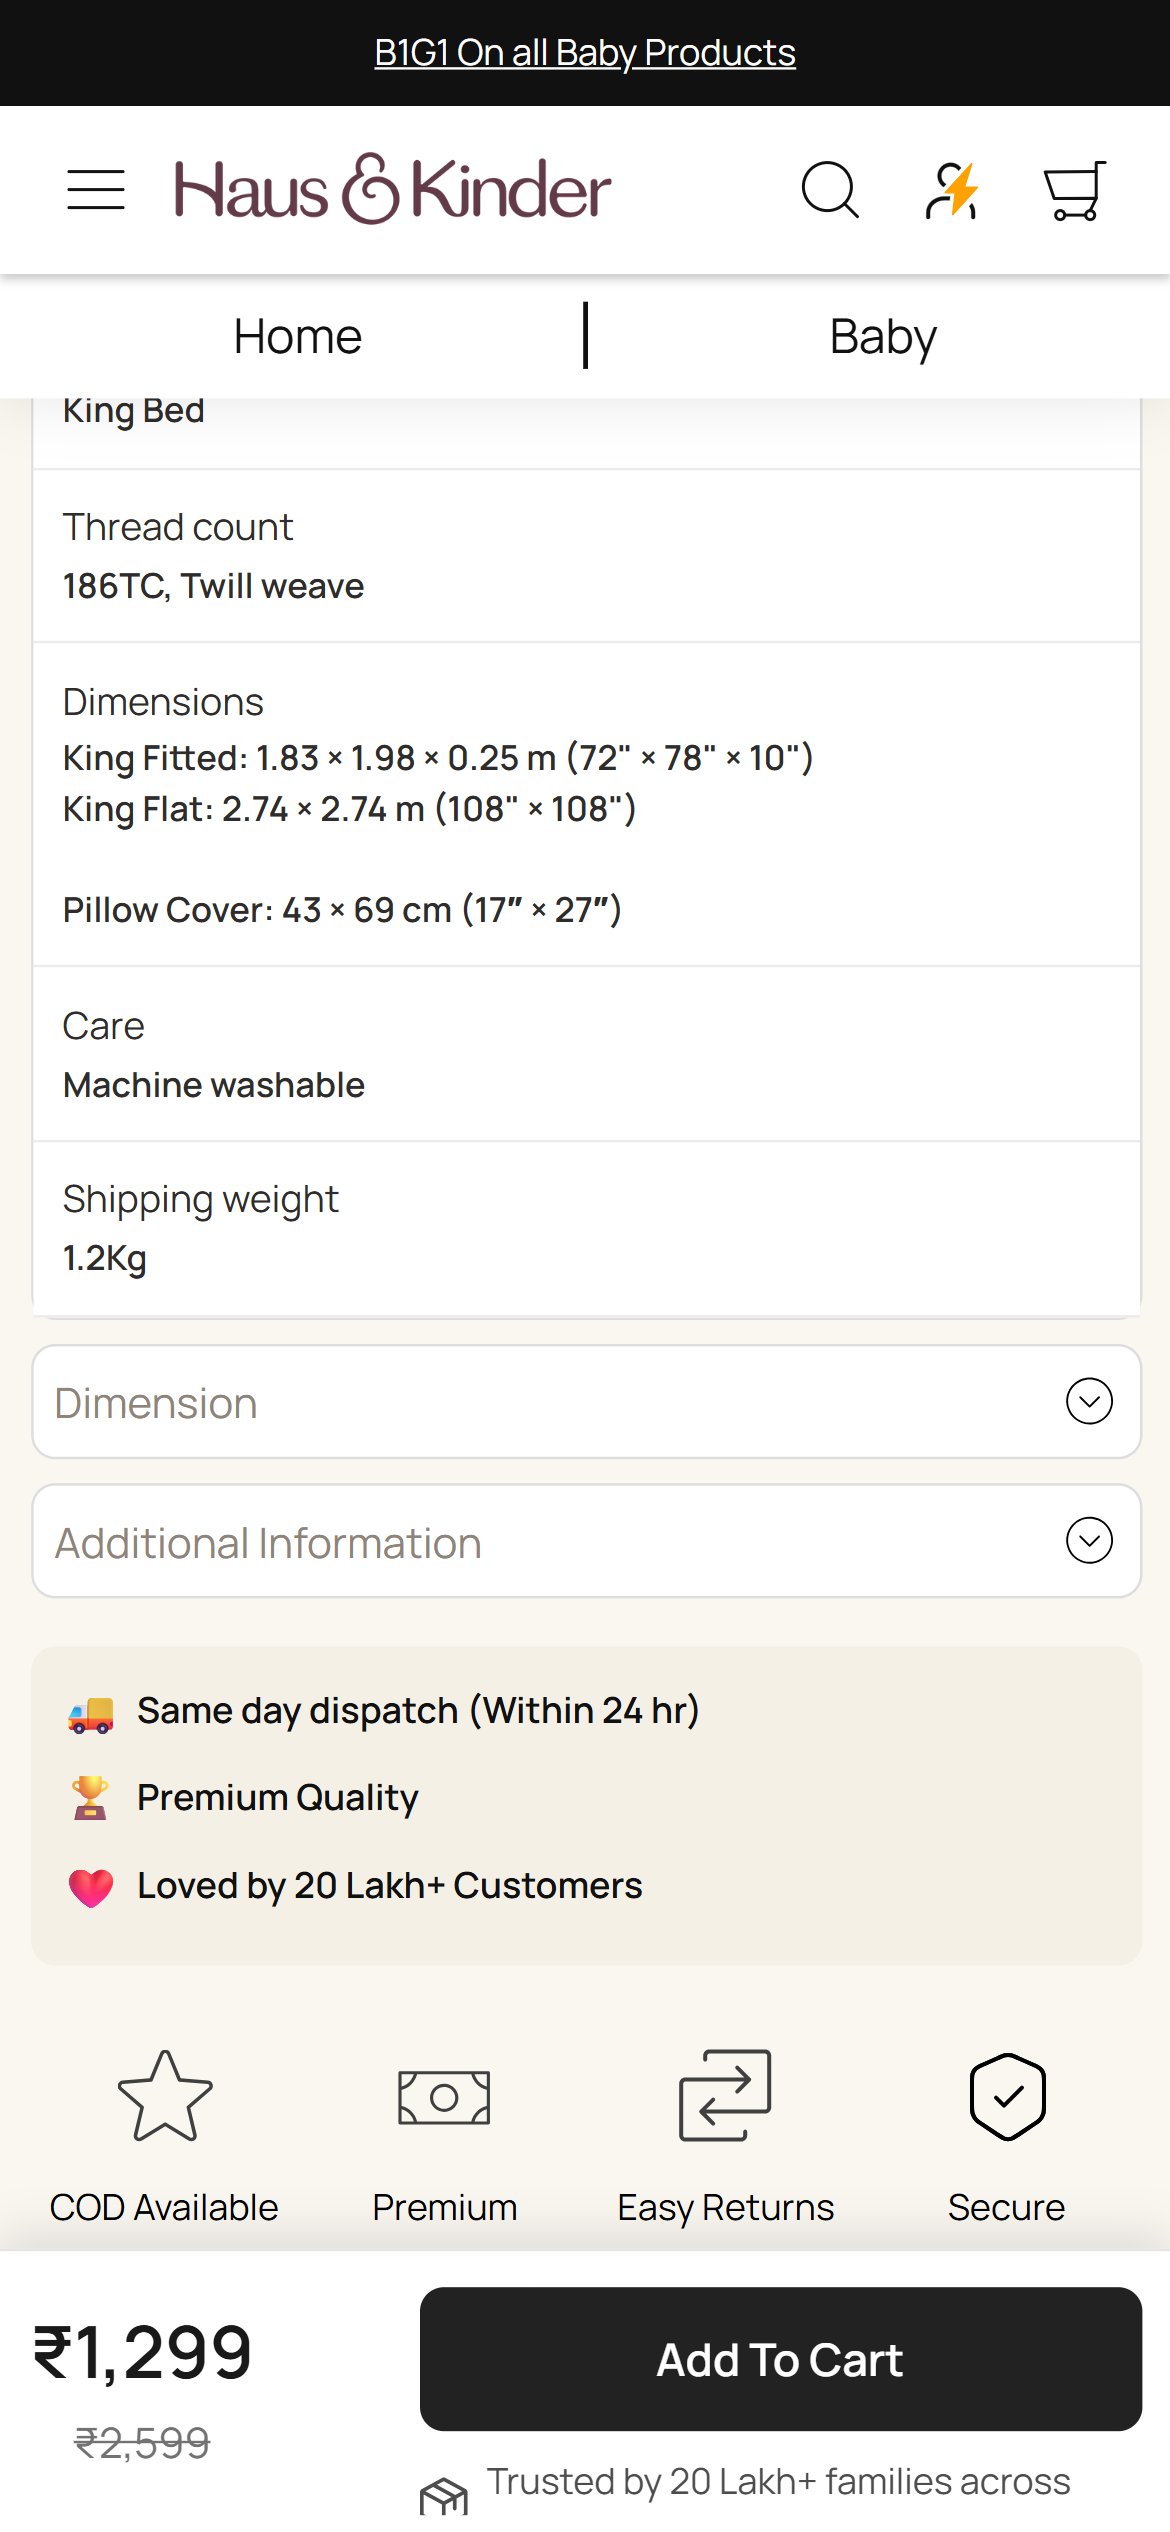Click the COD Available star icon
The height and width of the screenshot is (2532, 1170).
[165, 2095]
